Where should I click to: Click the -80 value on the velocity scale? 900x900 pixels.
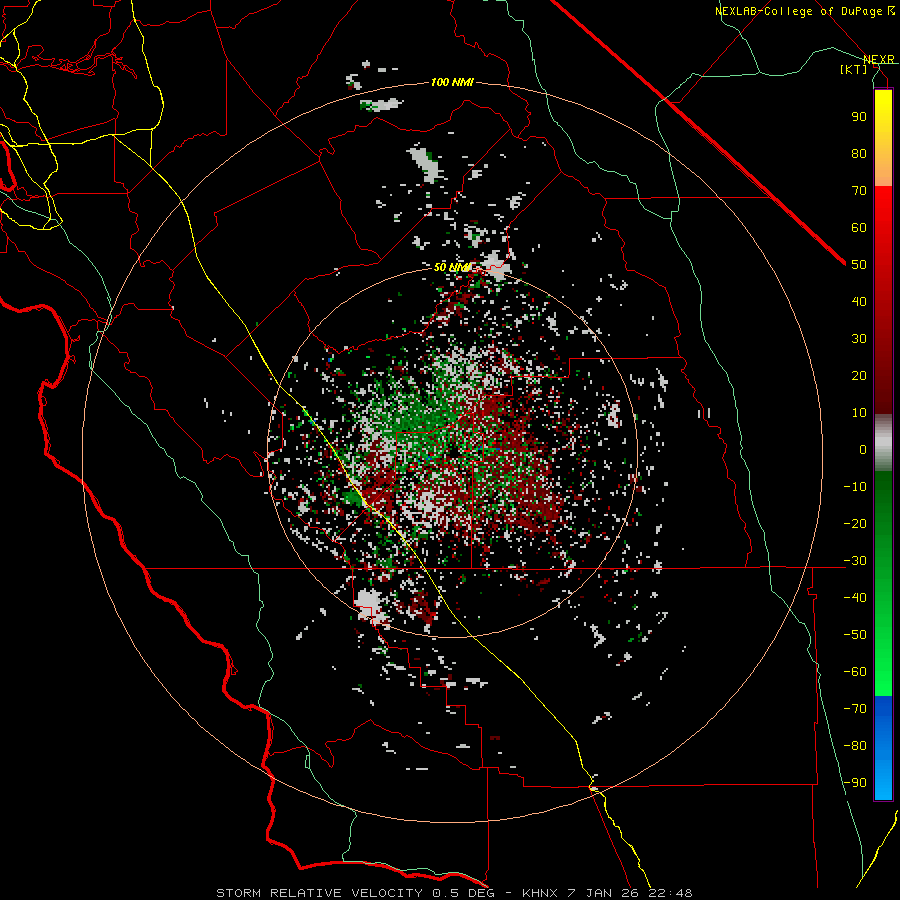click(x=855, y=746)
